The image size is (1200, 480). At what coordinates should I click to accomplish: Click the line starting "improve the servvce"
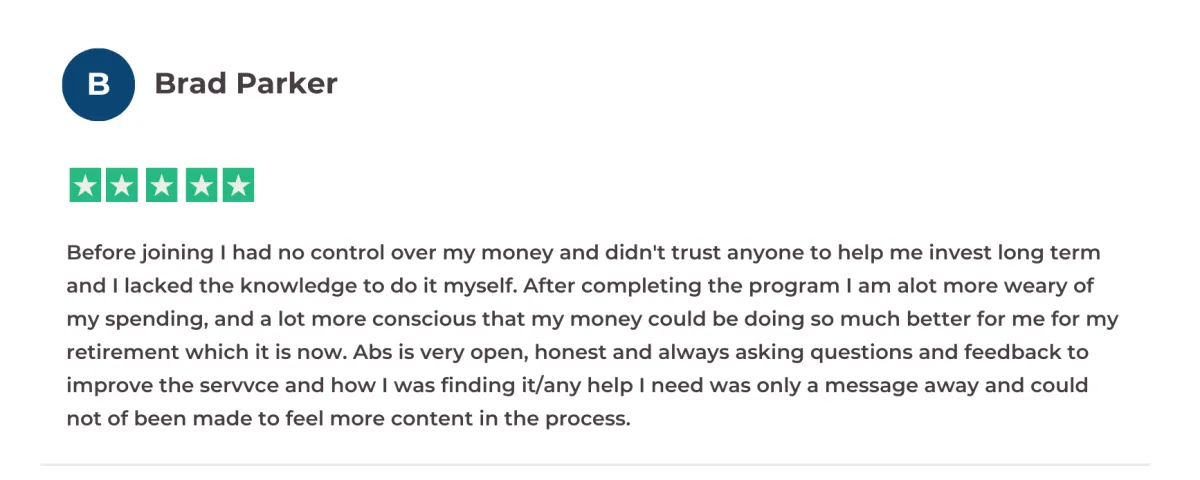[577, 385]
